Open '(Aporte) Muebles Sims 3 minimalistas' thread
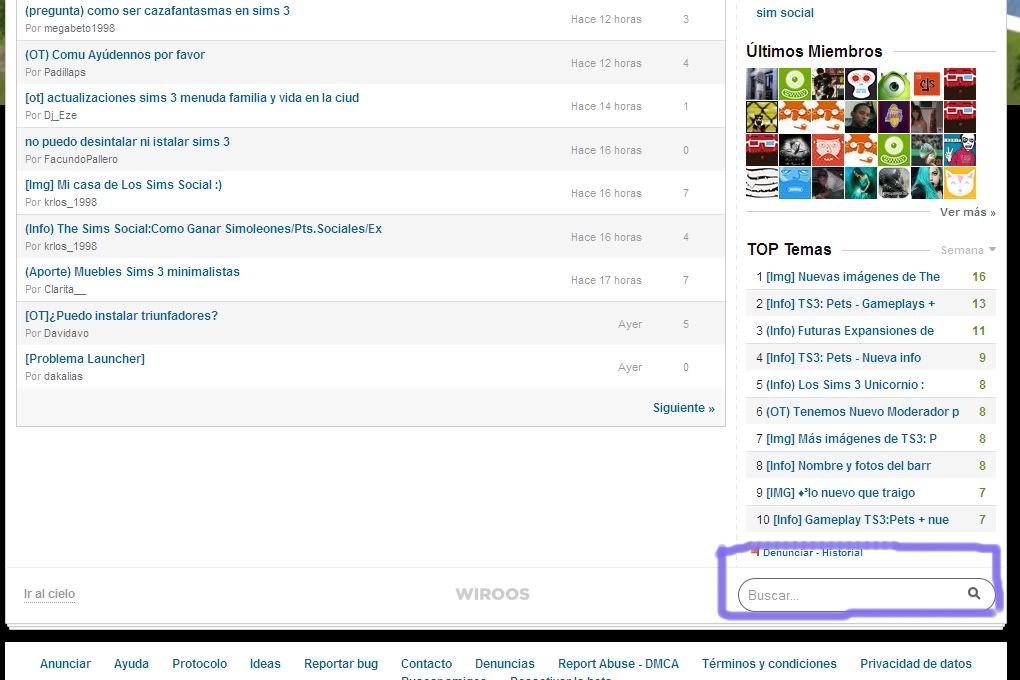The height and width of the screenshot is (680, 1020). pos(132,271)
